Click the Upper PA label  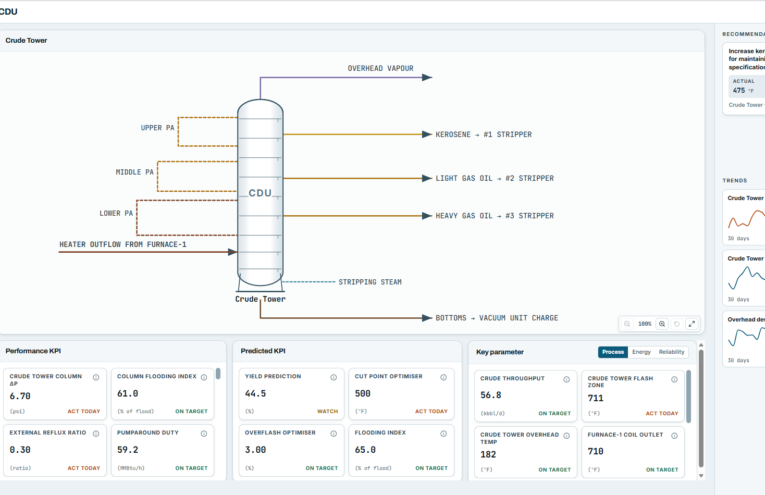158,128
